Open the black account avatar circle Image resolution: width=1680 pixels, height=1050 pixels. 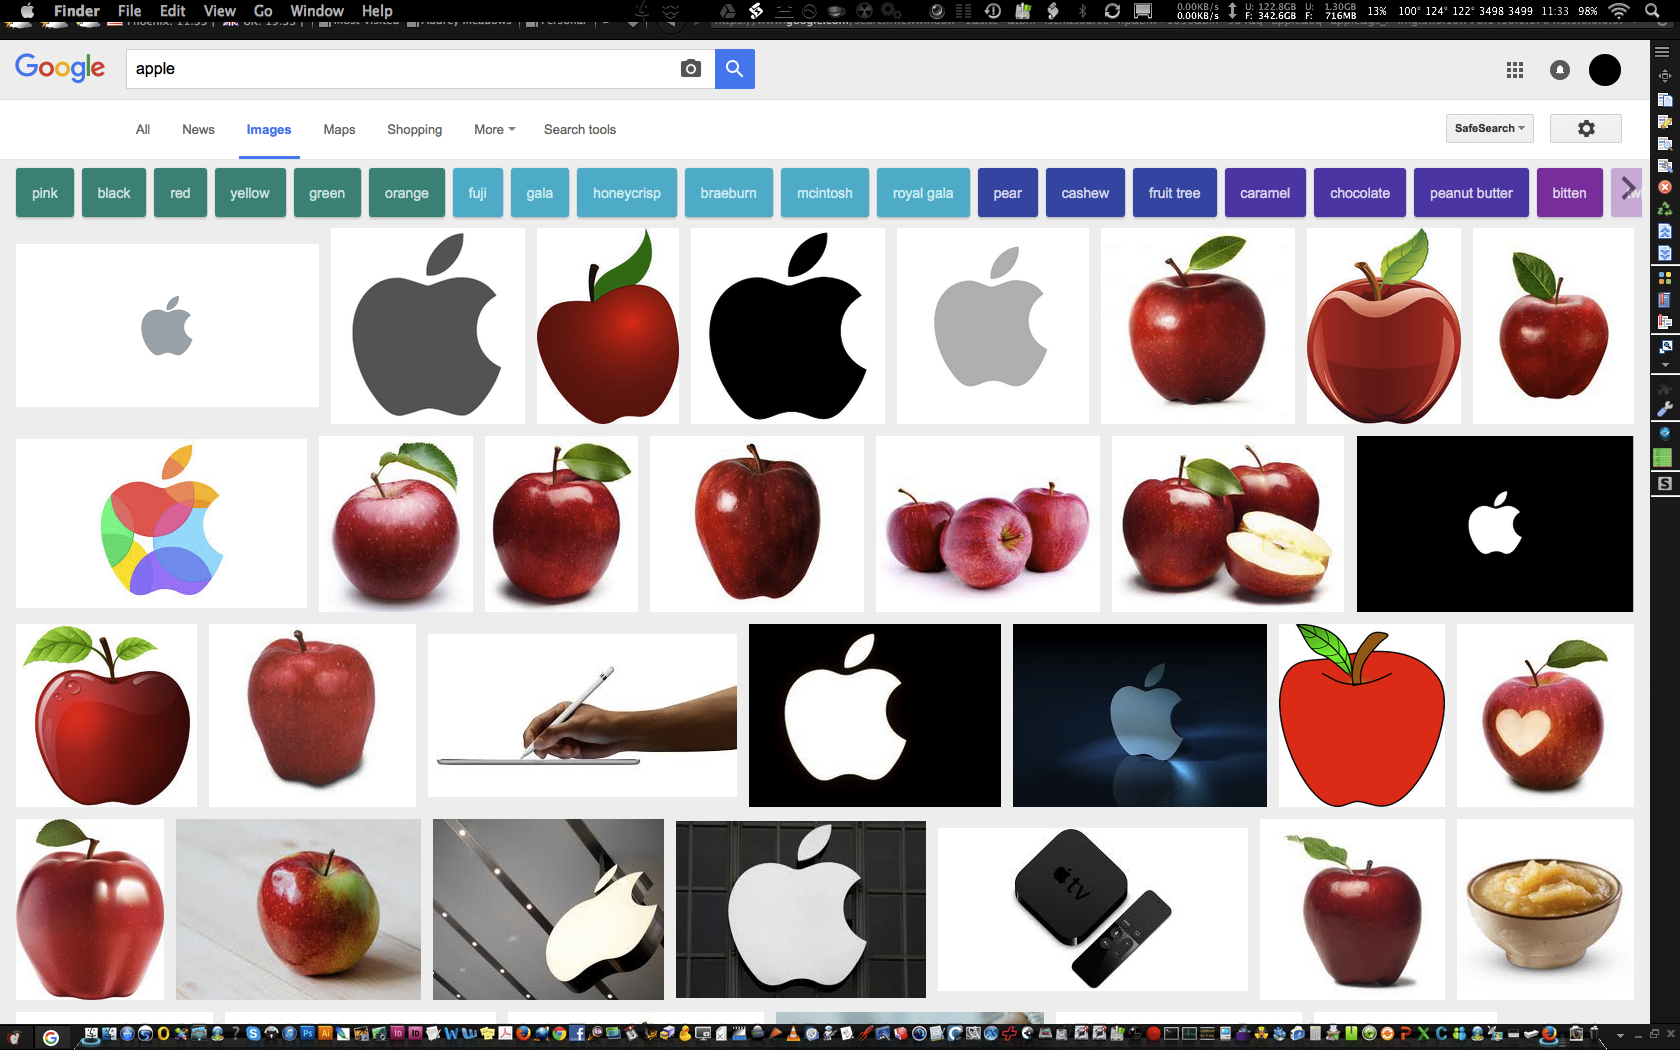coord(1605,70)
